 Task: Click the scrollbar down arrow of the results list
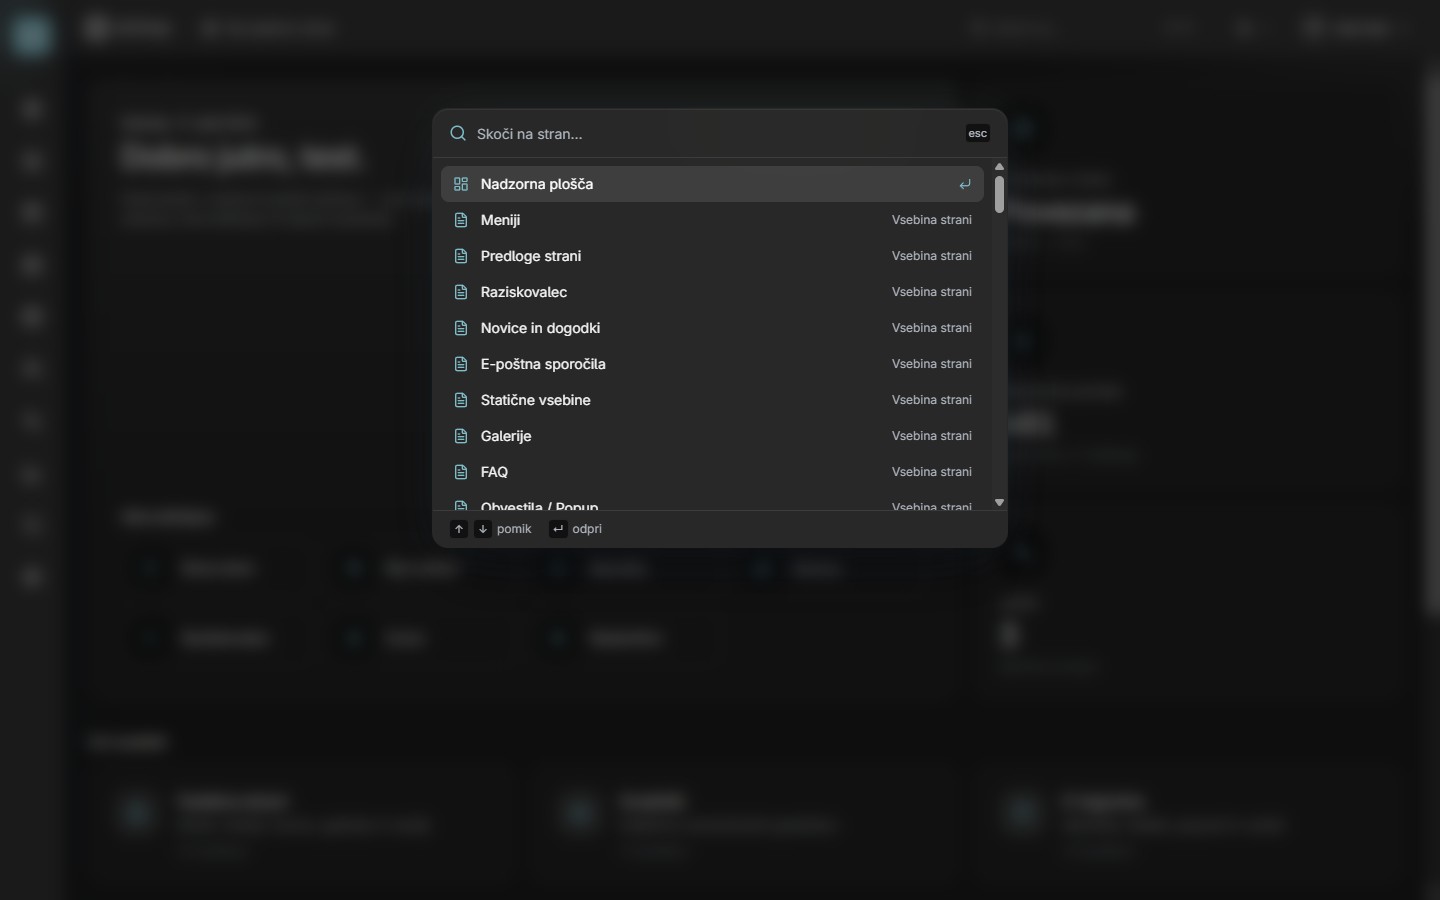[x=999, y=502]
